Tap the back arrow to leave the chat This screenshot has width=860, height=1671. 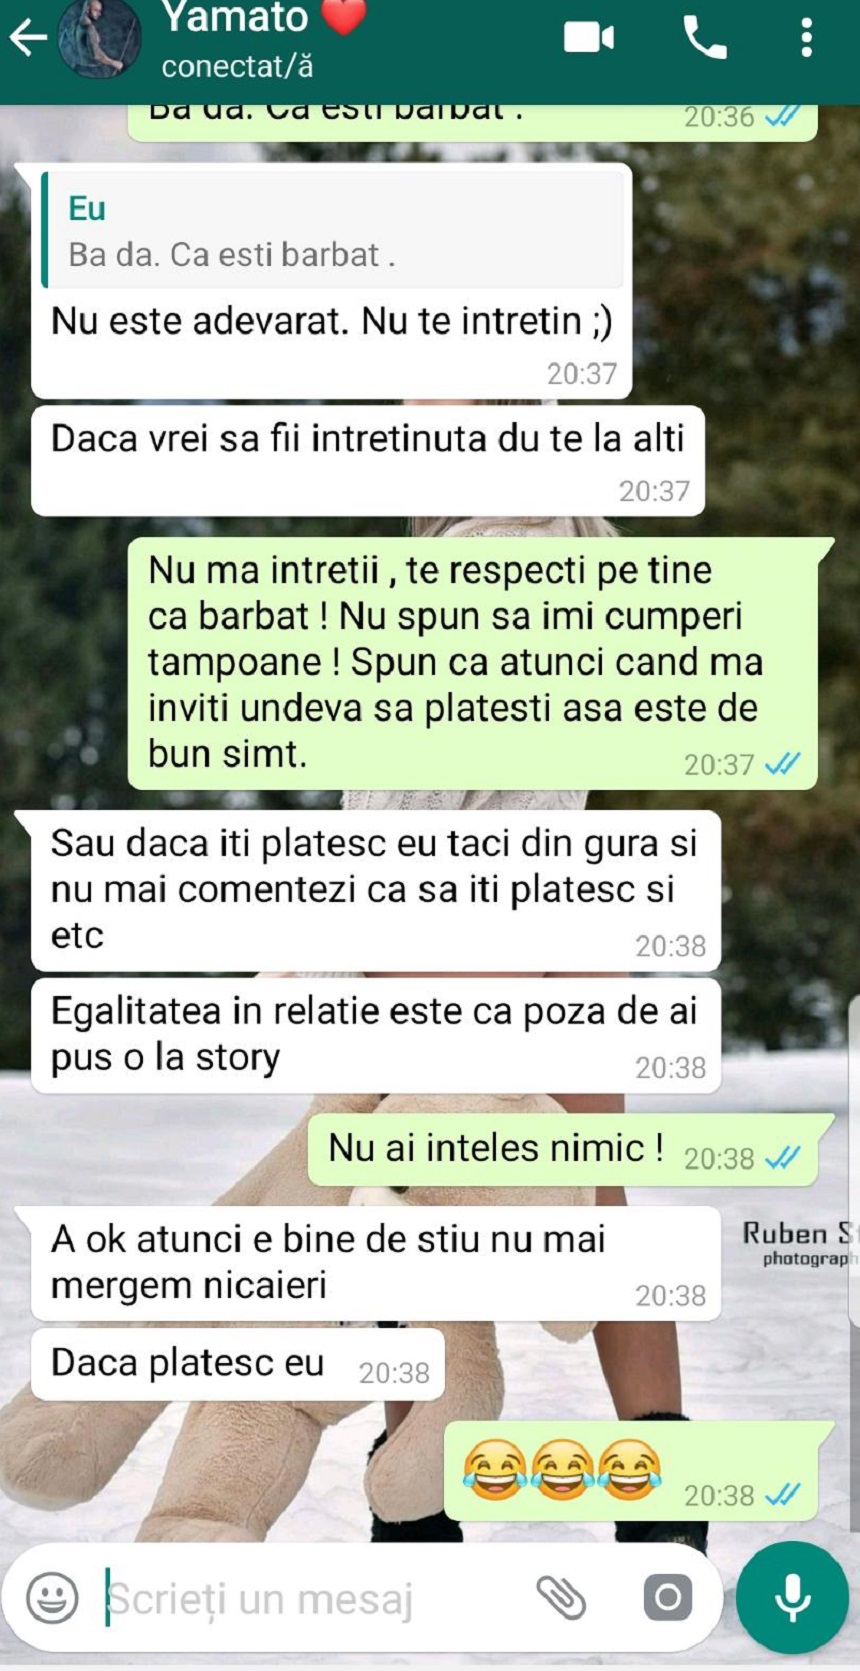pos(28,38)
